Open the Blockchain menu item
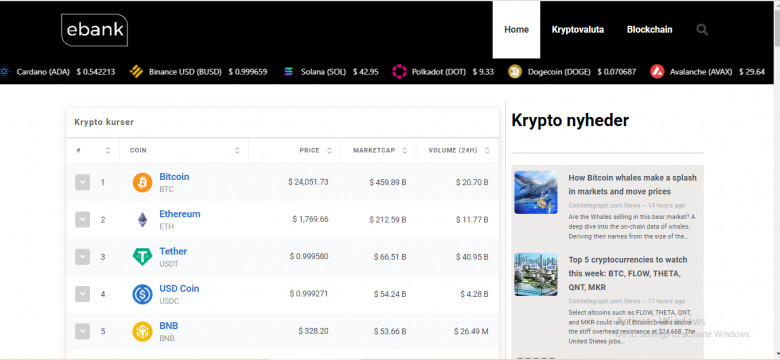 649,29
